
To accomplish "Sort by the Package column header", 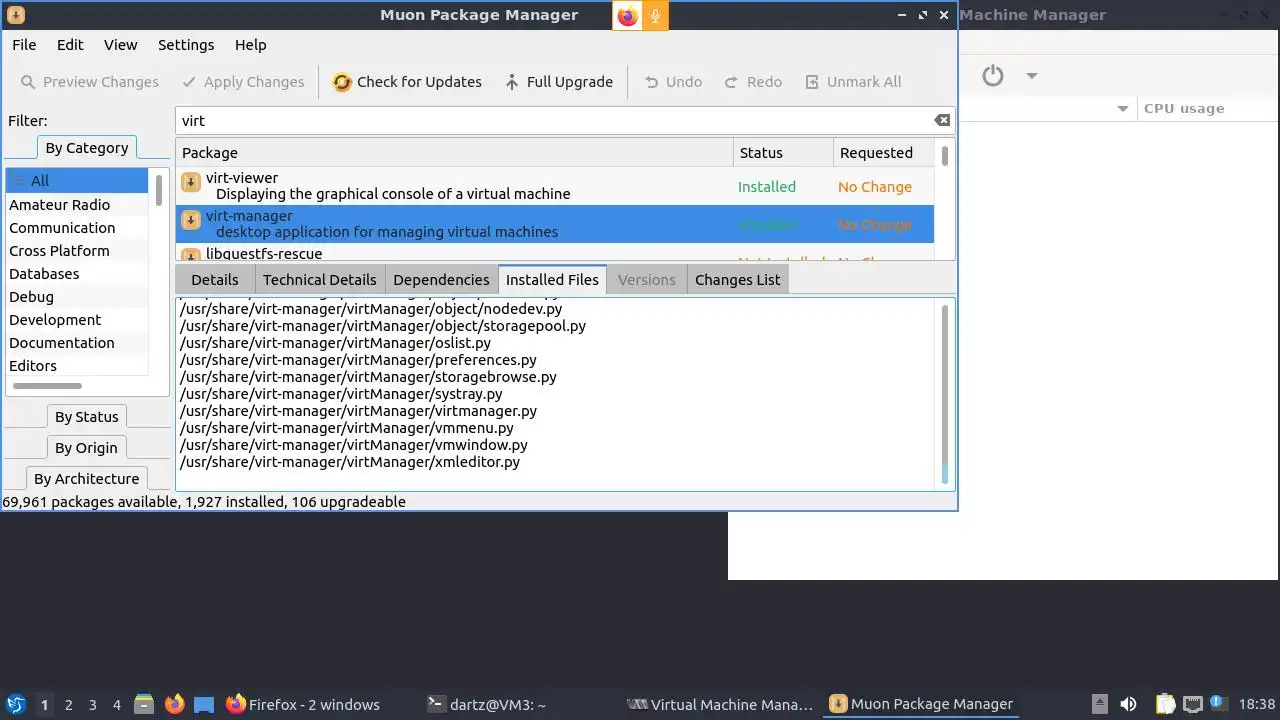I will (x=455, y=153).
